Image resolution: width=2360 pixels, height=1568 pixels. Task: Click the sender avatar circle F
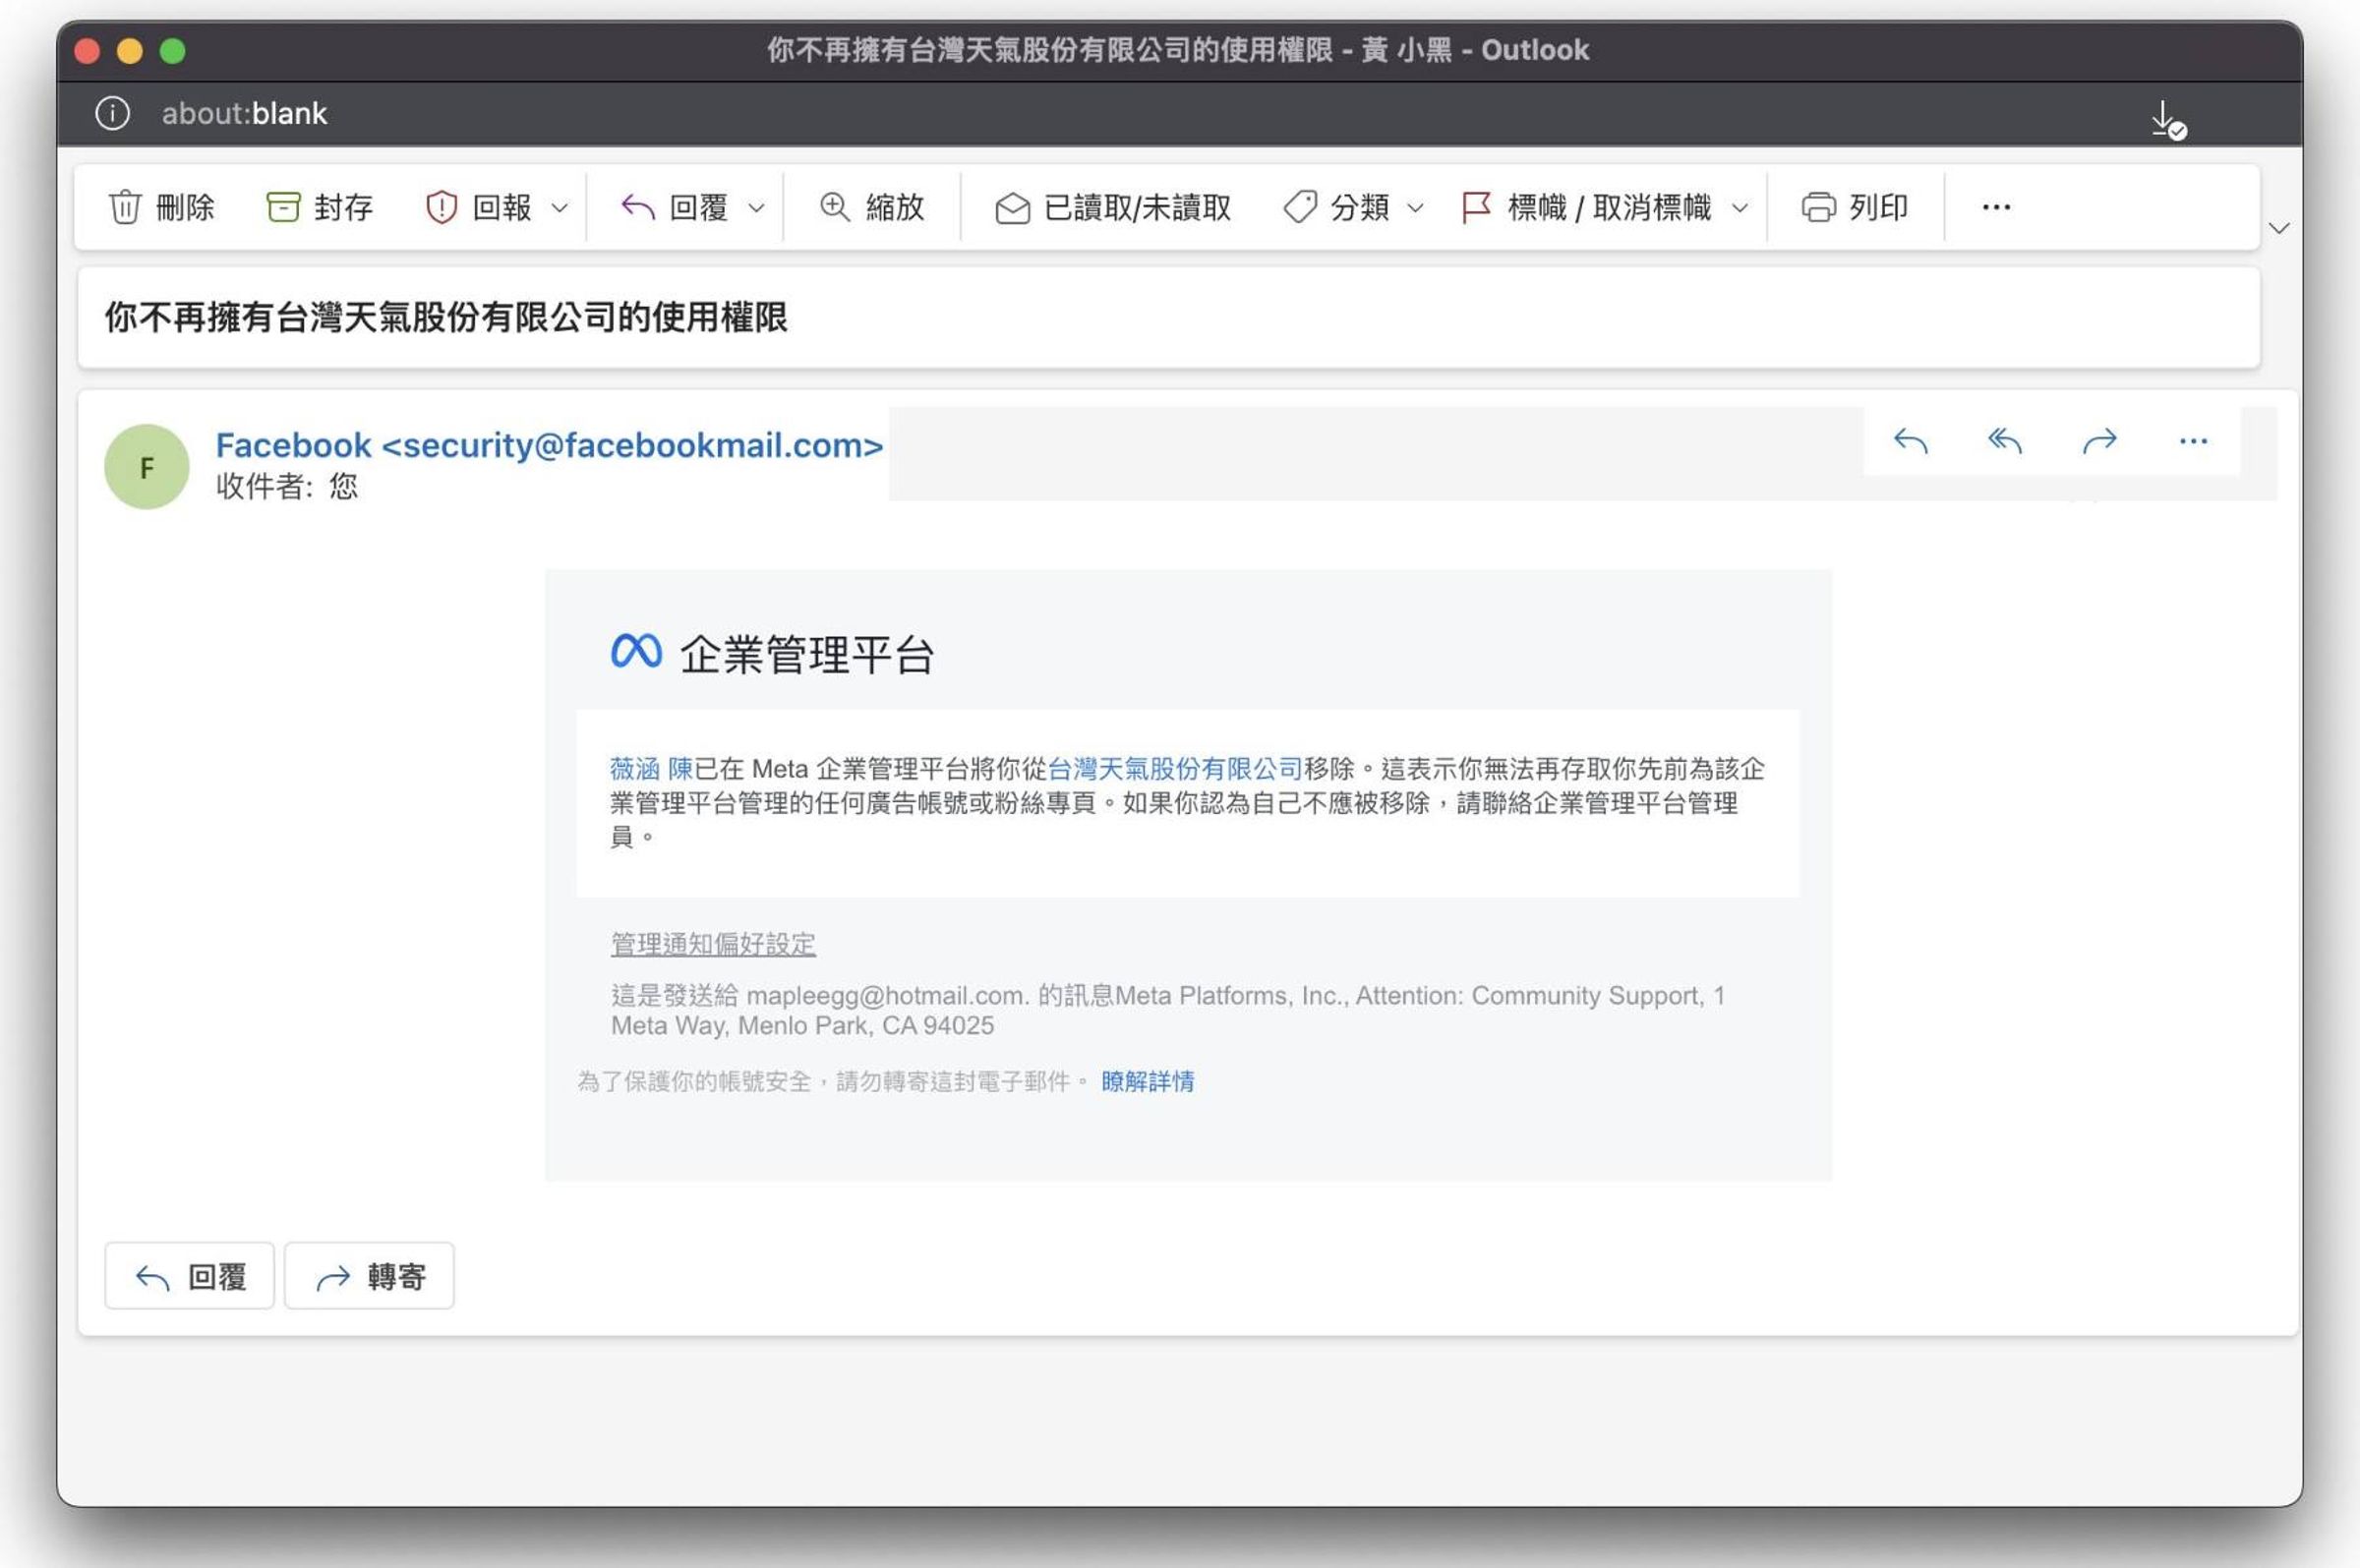pyautogui.click(x=147, y=467)
